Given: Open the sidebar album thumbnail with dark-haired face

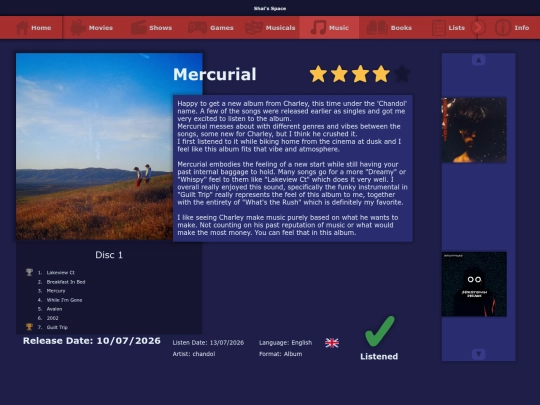Looking at the screenshot, I should 474,130.
